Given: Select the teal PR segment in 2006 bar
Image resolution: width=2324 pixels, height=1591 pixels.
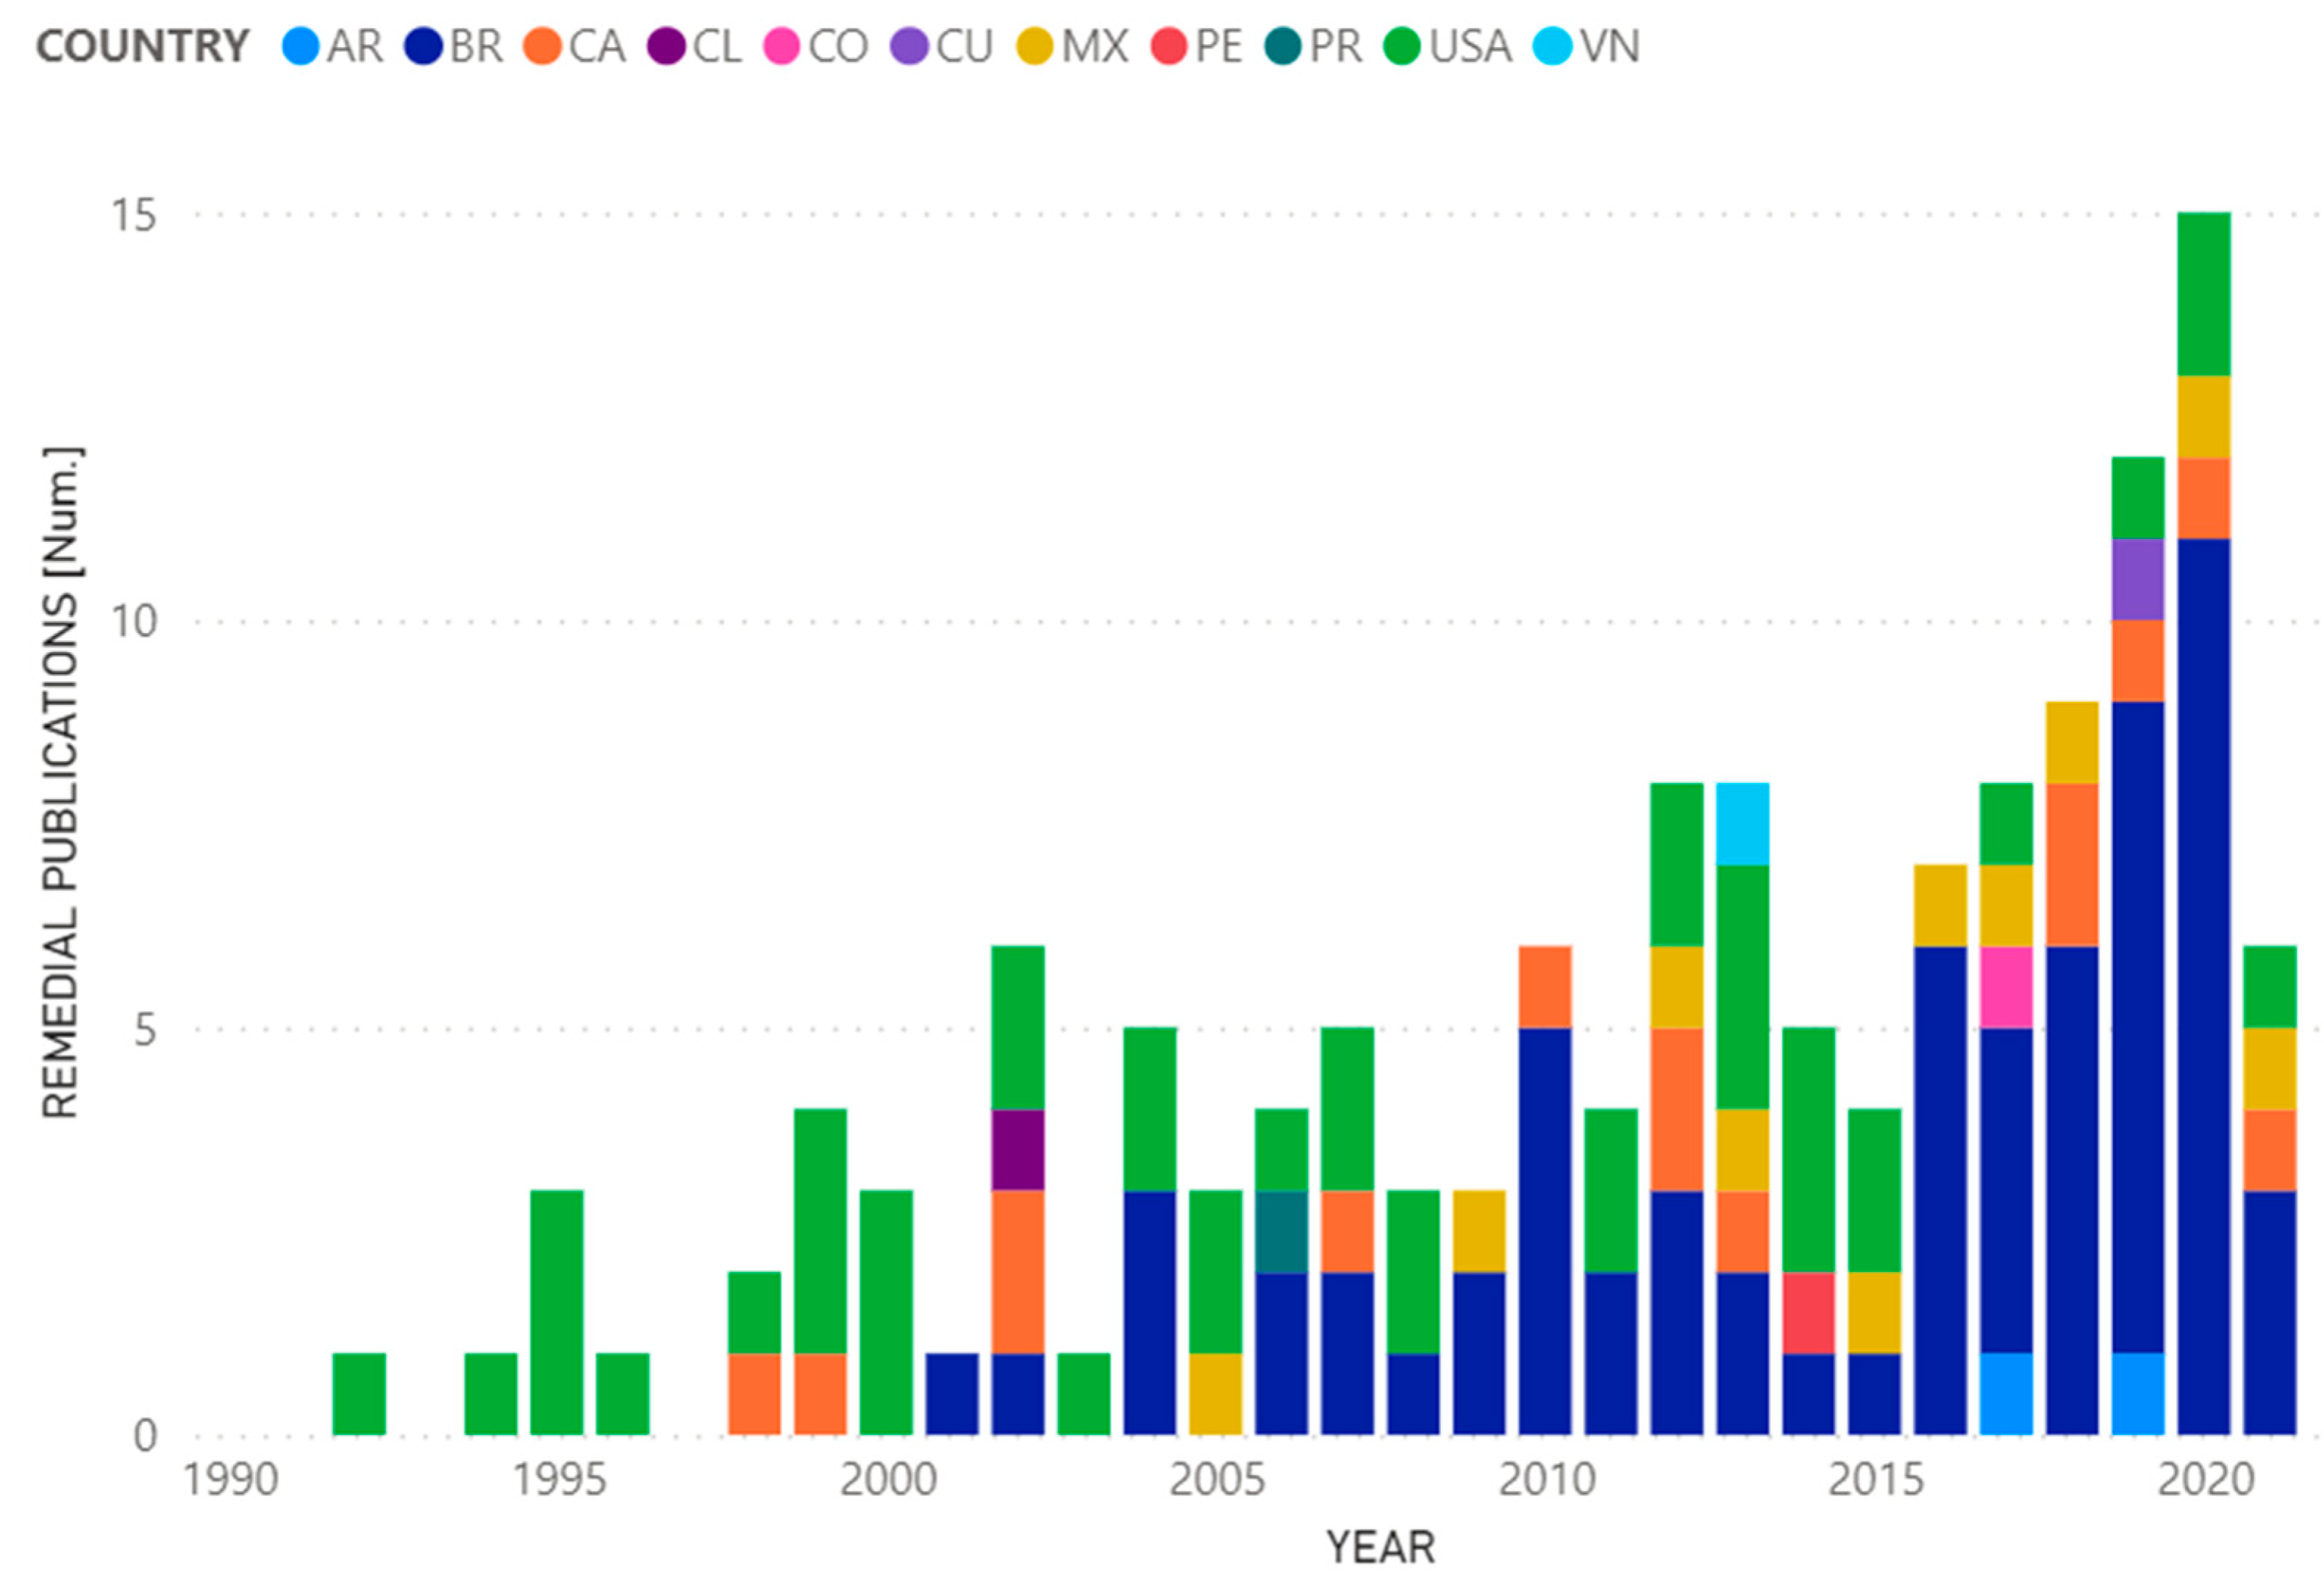Looking at the screenshot, I should pos(1281,1231).
